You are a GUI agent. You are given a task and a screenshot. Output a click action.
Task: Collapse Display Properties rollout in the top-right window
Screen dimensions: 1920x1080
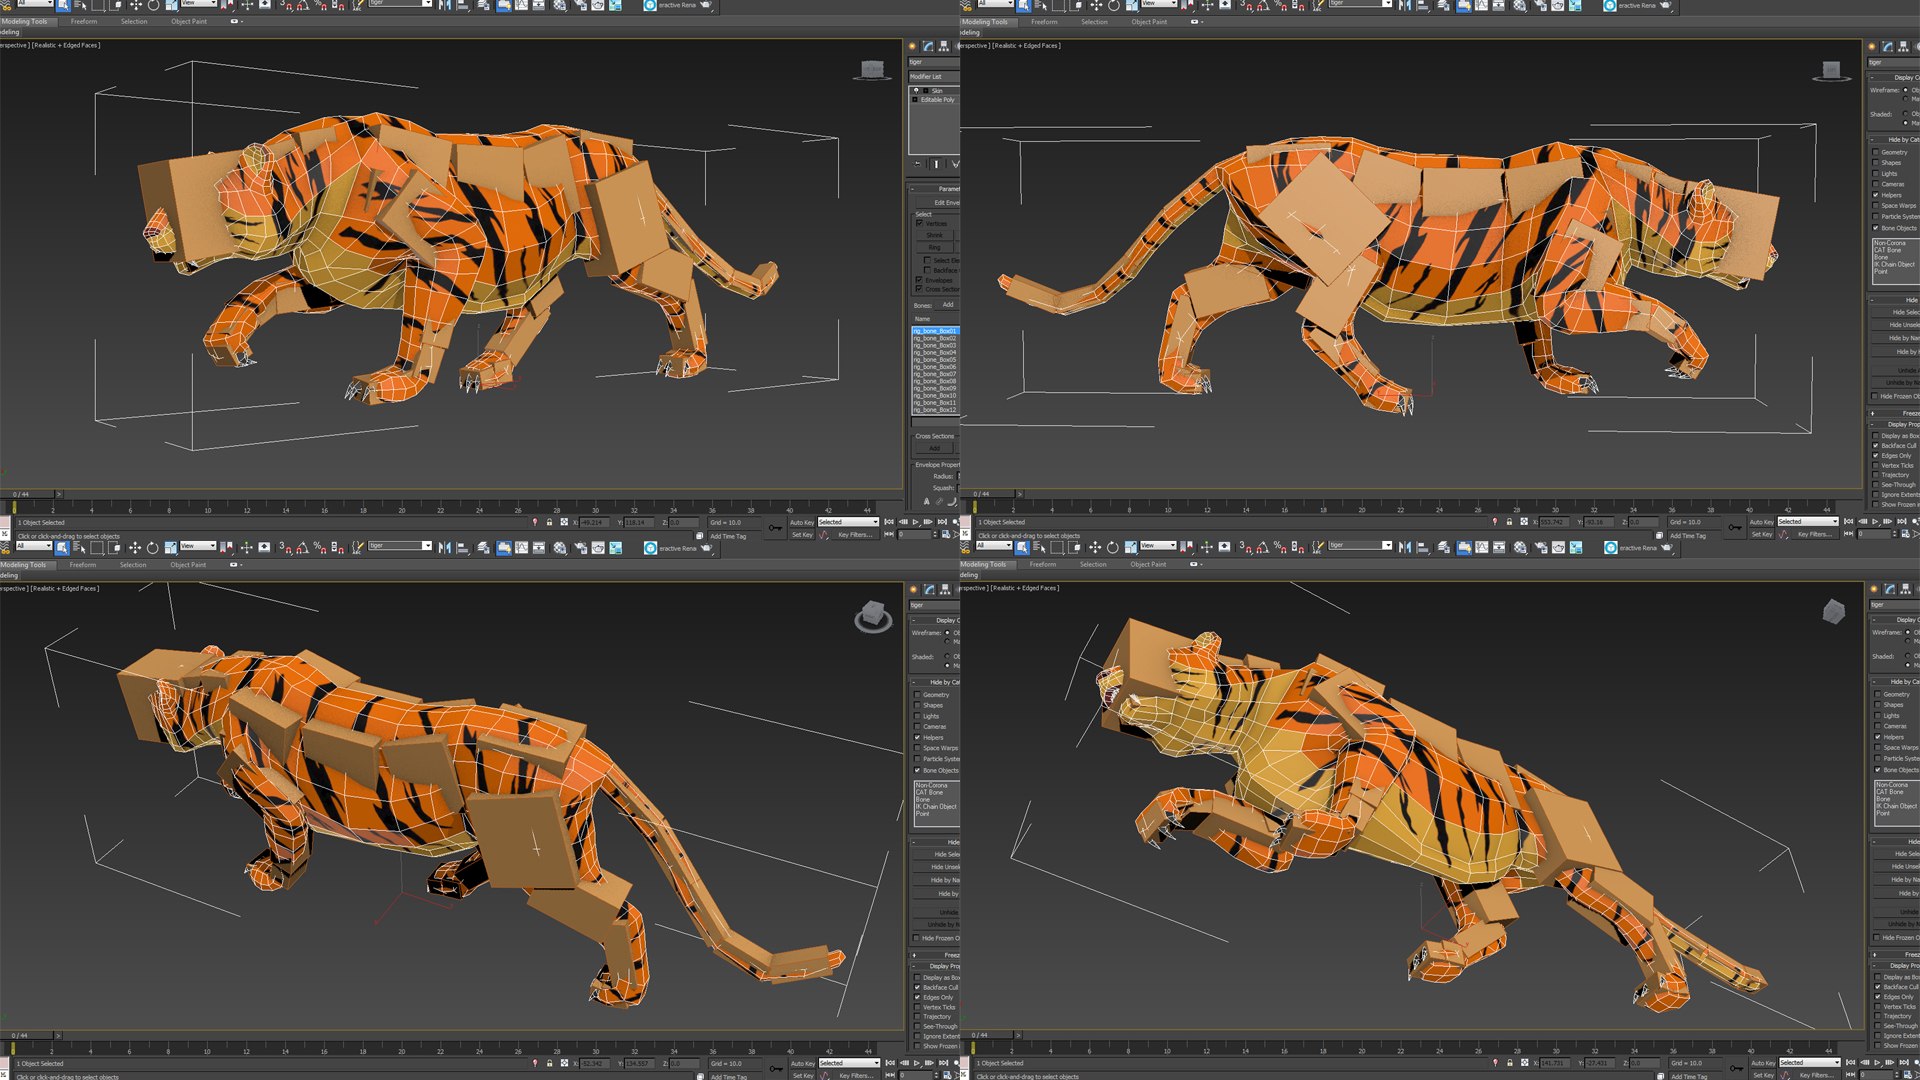point(1895,424)
